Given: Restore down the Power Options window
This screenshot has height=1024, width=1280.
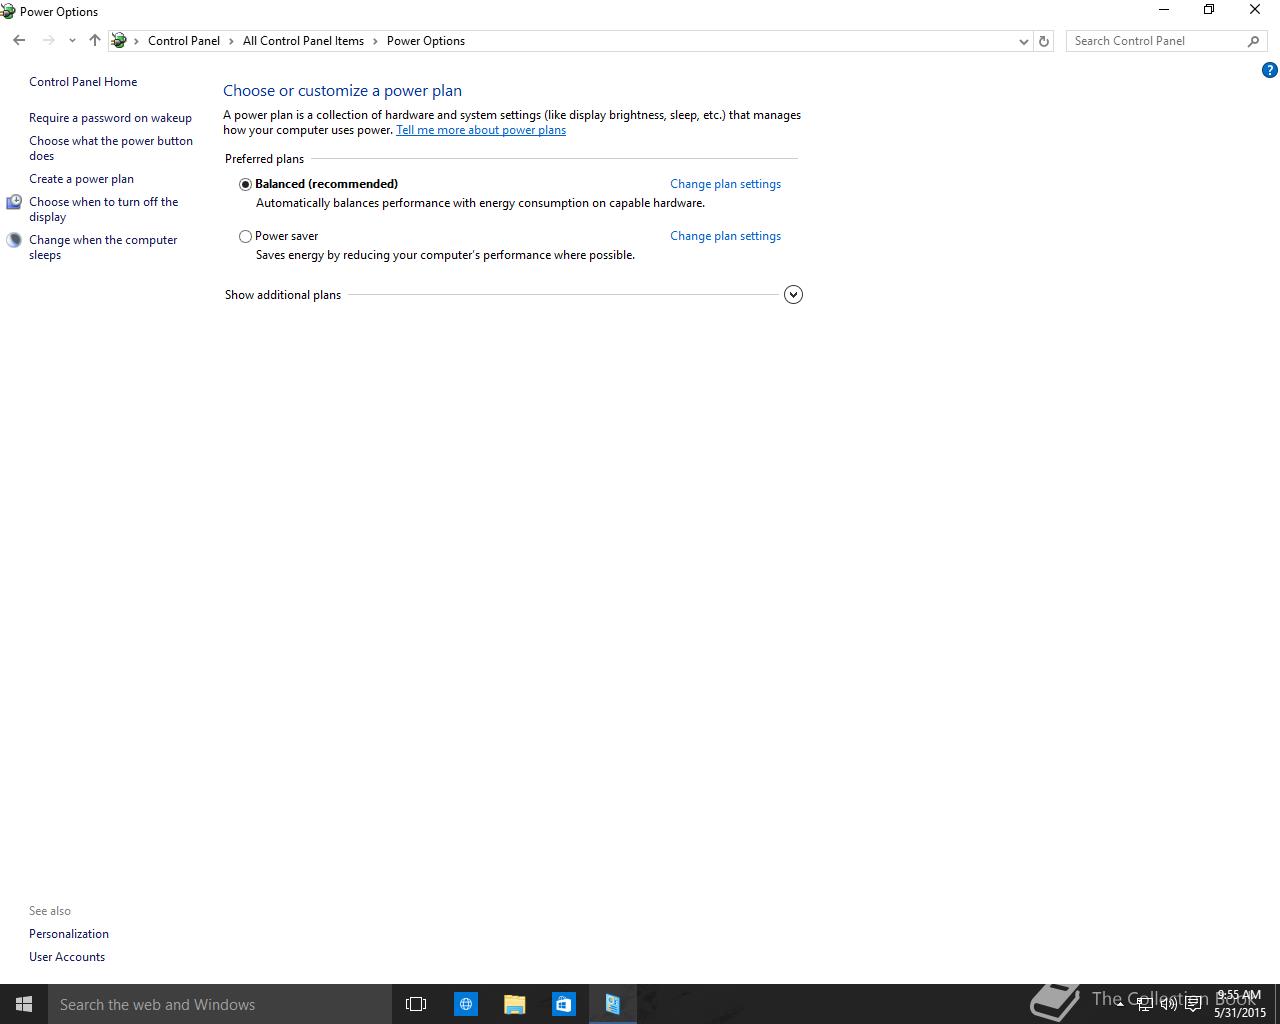Looking at the screenshot, I should [1209, 10].
